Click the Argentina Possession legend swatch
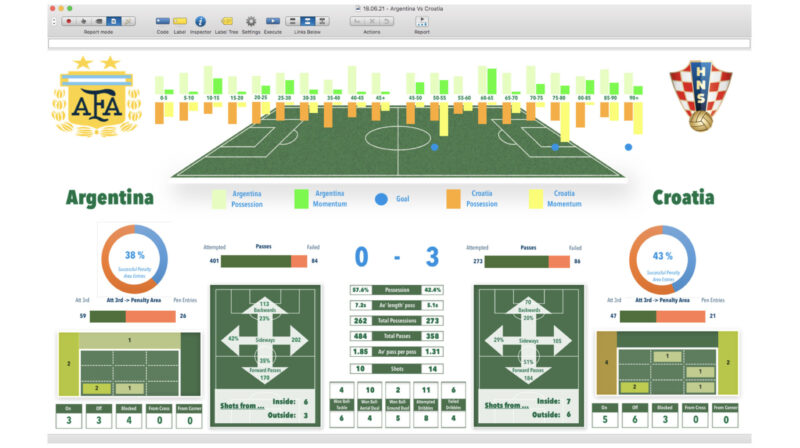This screenshot has width=800, height=448. 219,199
